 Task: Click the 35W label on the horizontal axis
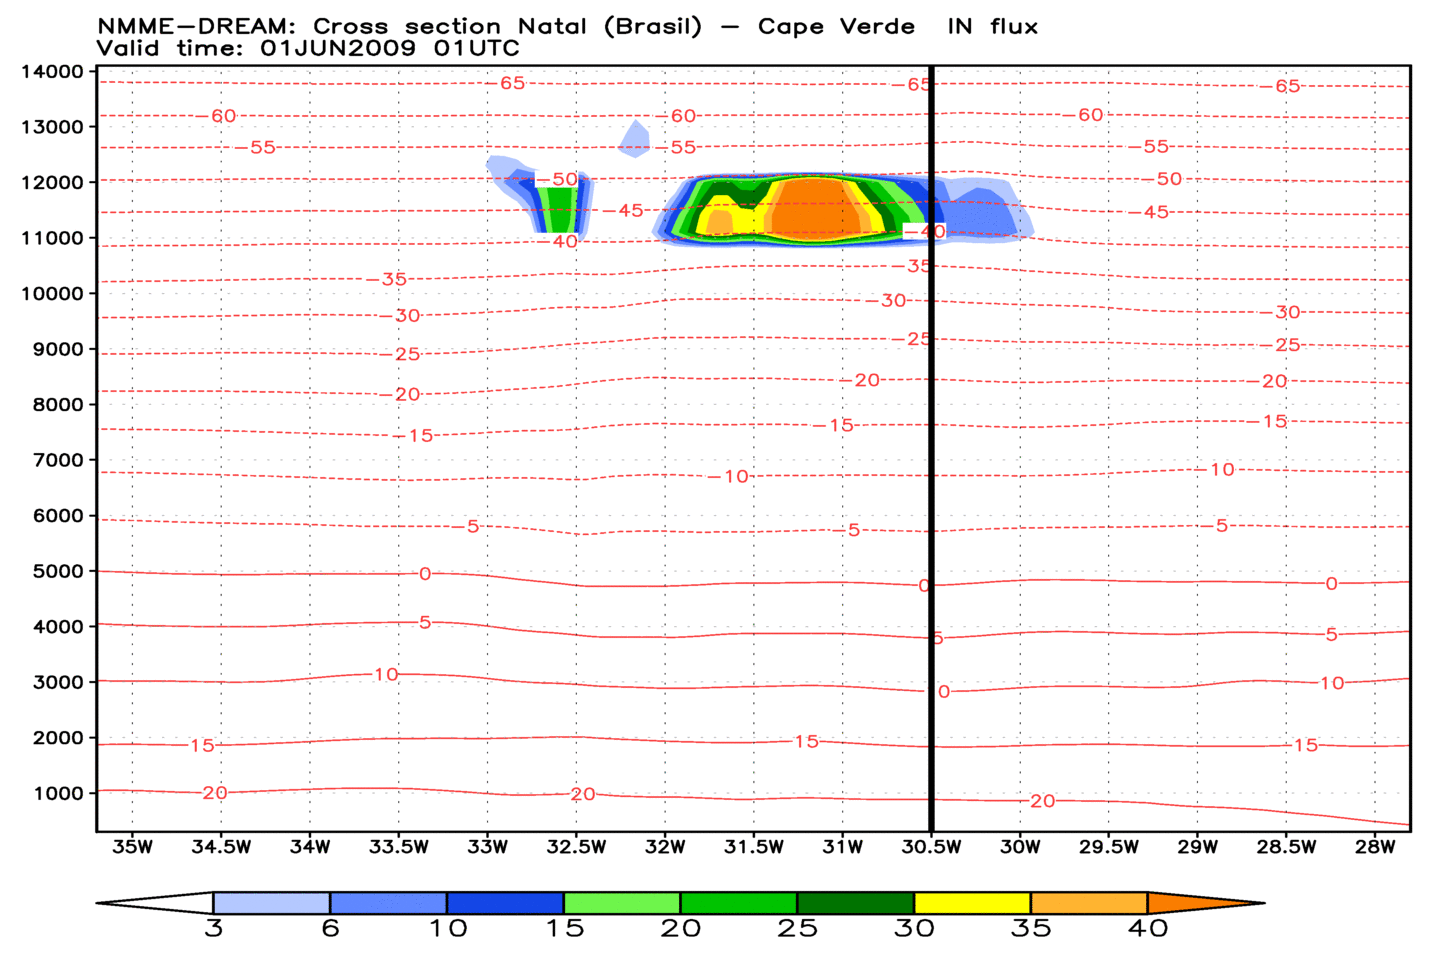[132, 847]
